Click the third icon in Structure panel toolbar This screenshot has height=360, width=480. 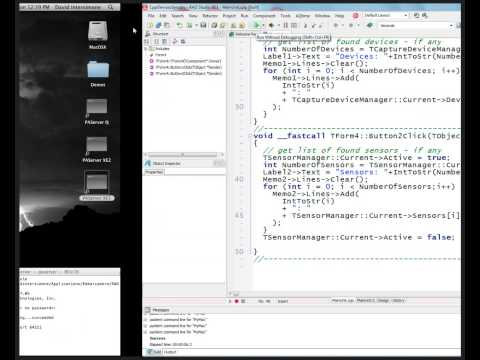(165, 41)
